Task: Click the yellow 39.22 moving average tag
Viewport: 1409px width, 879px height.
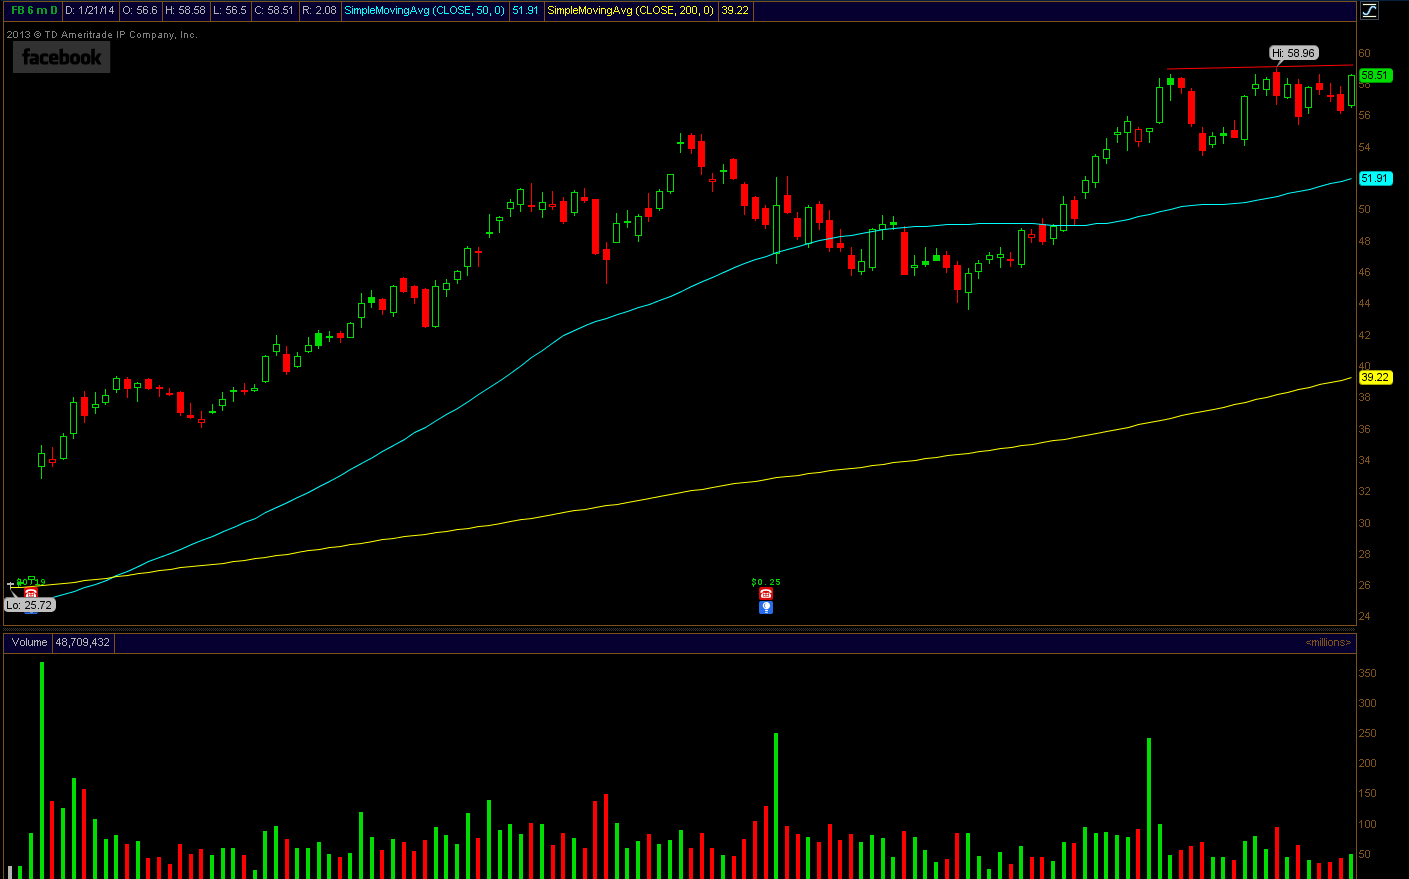Action: [1375, 377]
